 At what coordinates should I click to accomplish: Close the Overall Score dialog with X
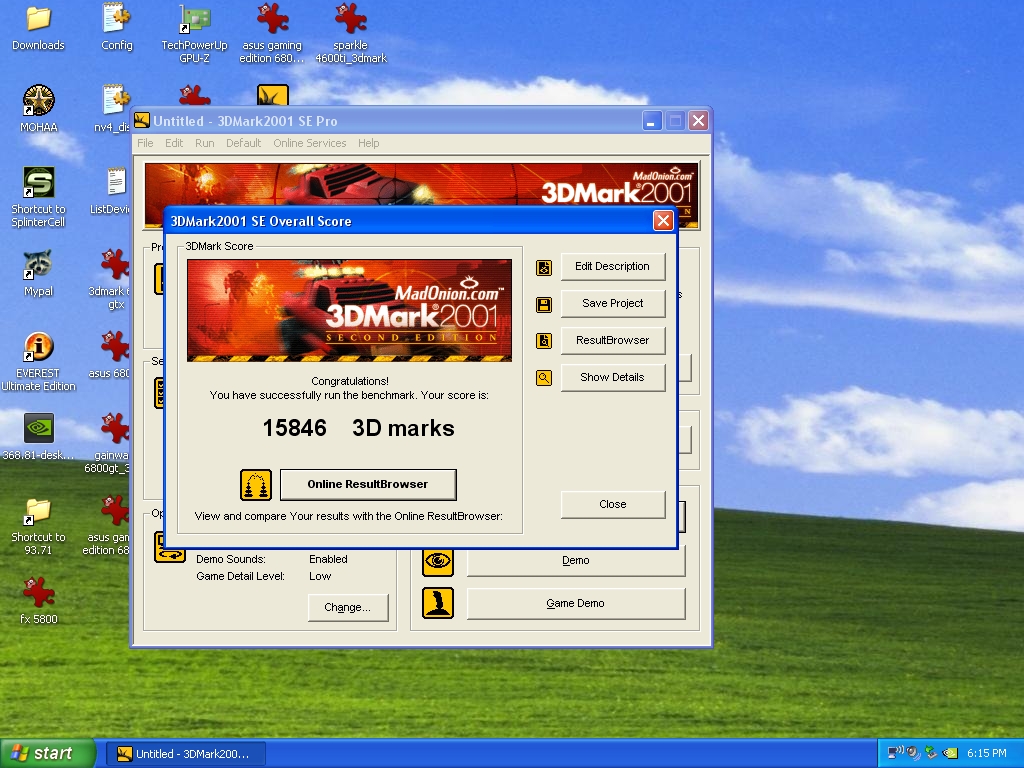point(663,221)
